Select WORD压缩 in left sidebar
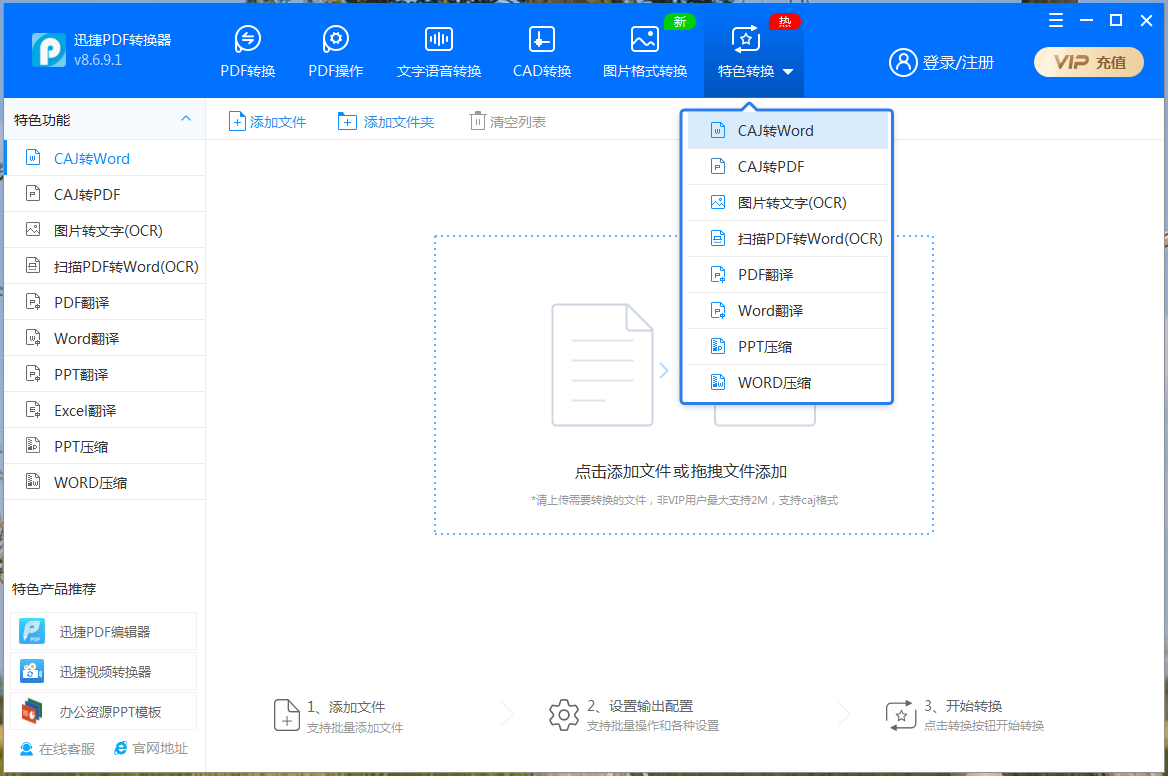 tap(105, 482)
